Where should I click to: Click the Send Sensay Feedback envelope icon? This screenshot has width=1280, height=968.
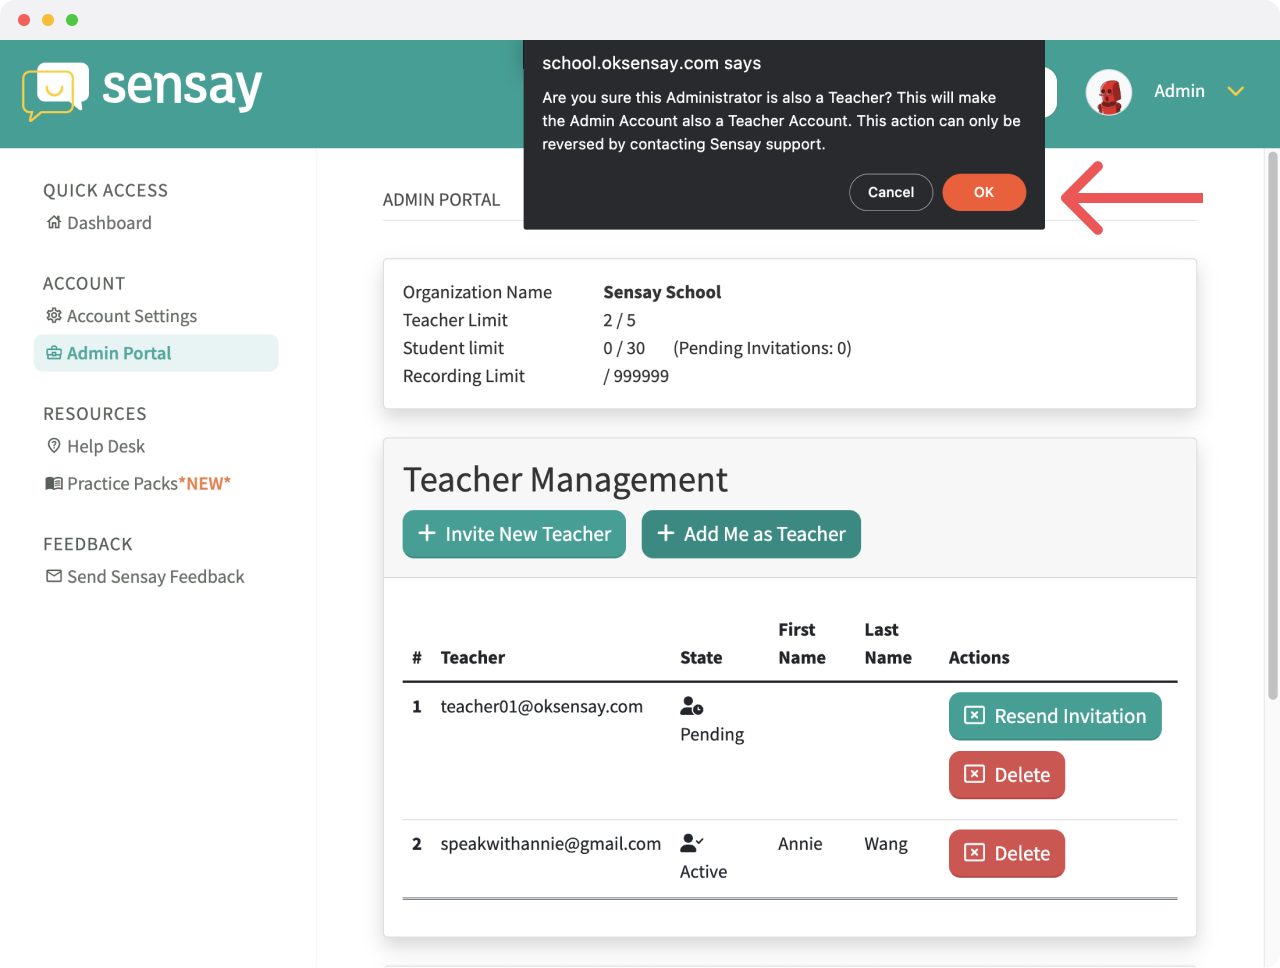(x=54, y=576)
